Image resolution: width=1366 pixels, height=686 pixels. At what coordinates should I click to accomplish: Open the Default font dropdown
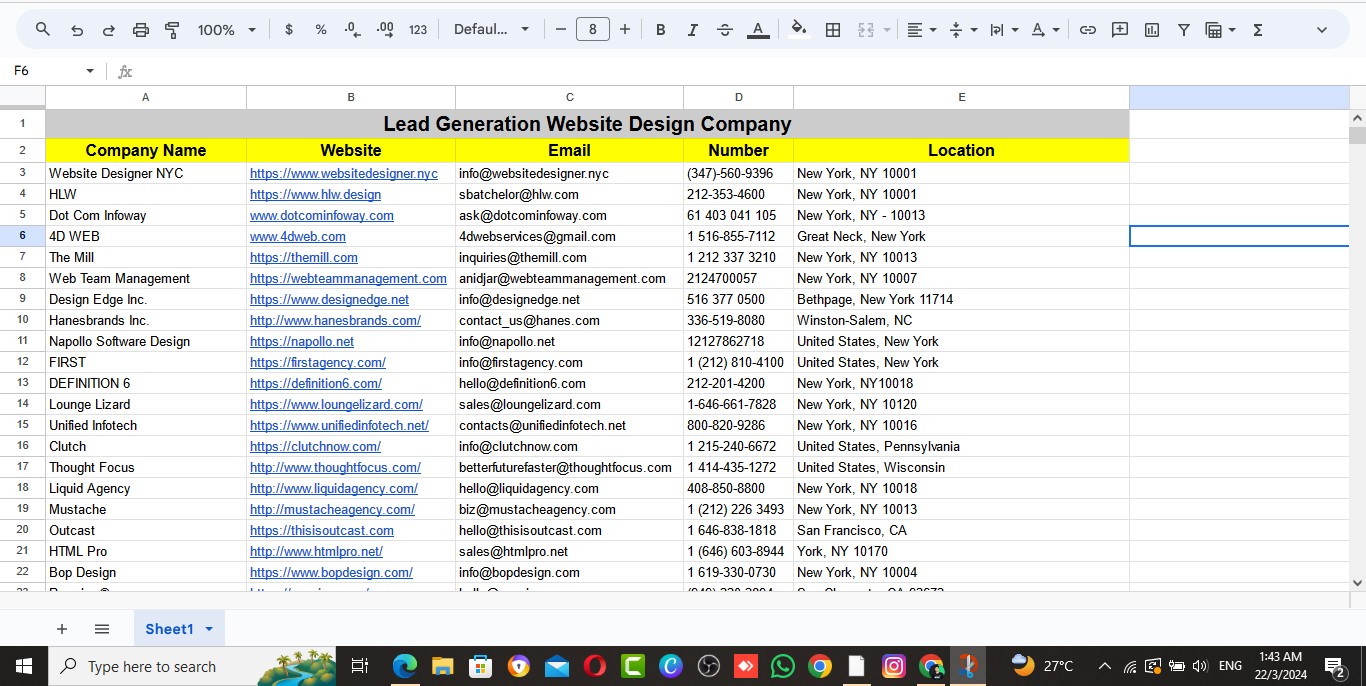[492, 29]
